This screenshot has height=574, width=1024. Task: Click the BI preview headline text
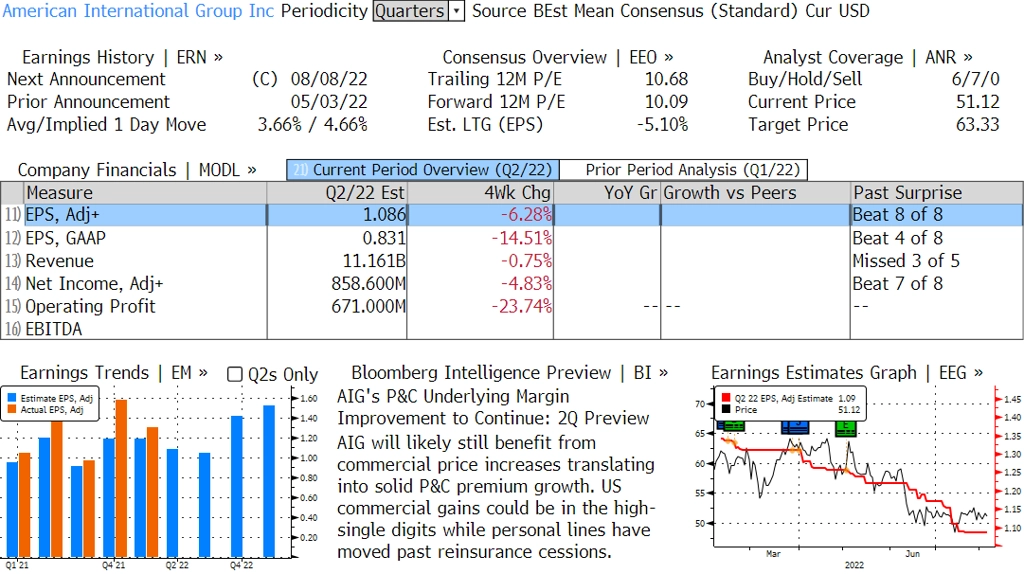(493, 407)
